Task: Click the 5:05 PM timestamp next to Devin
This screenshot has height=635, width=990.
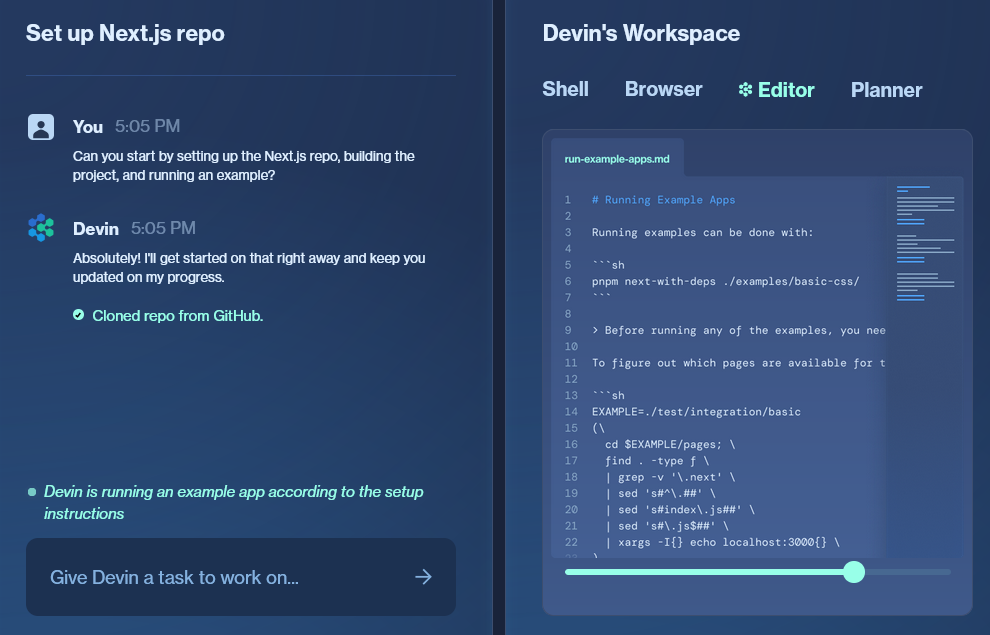Action: 163,228
